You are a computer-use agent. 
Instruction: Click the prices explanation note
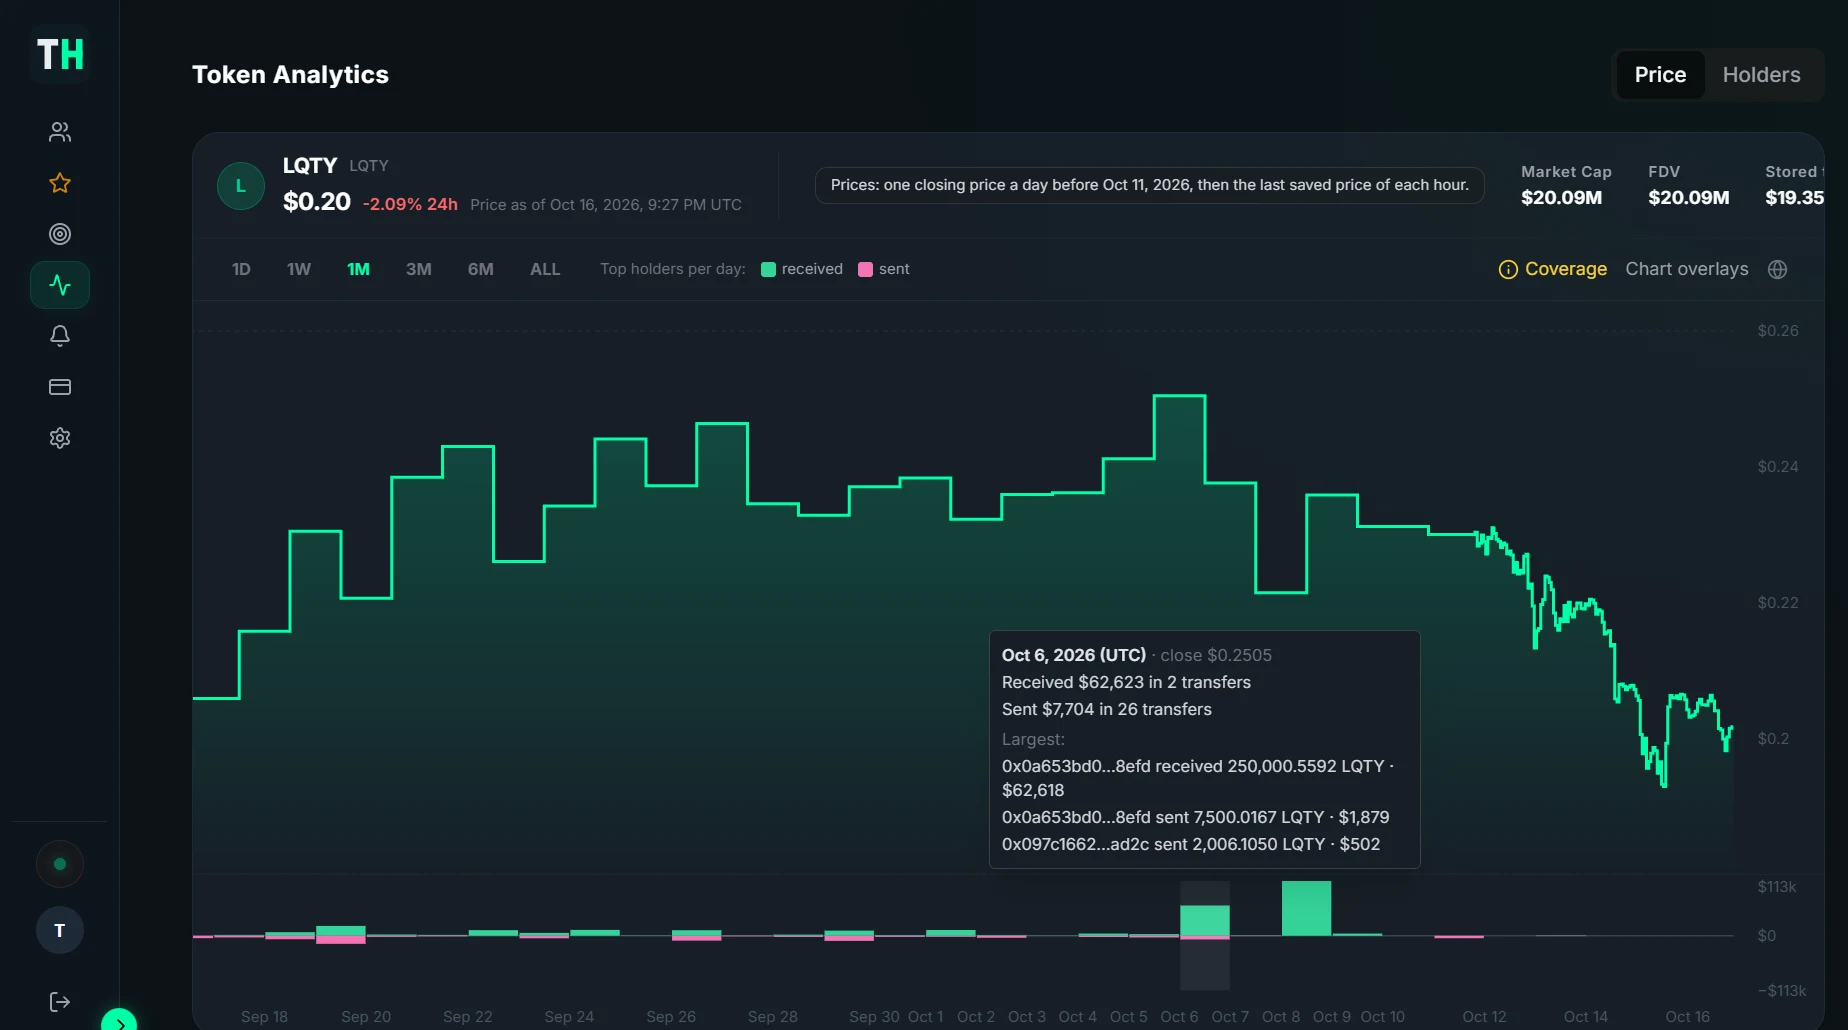pyautogui.click(x=1149, y=185)
